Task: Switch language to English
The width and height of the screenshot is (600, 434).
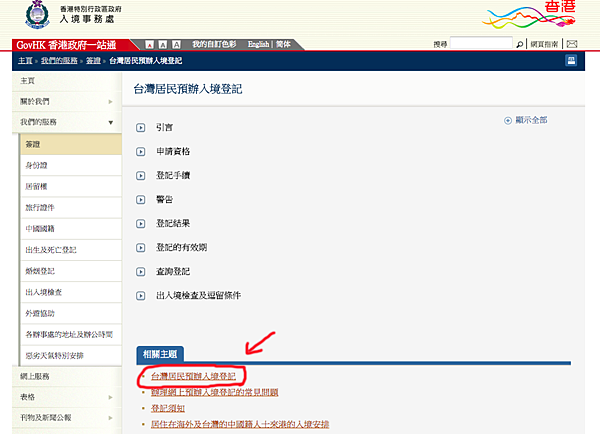Action: (x=258, y=44)
